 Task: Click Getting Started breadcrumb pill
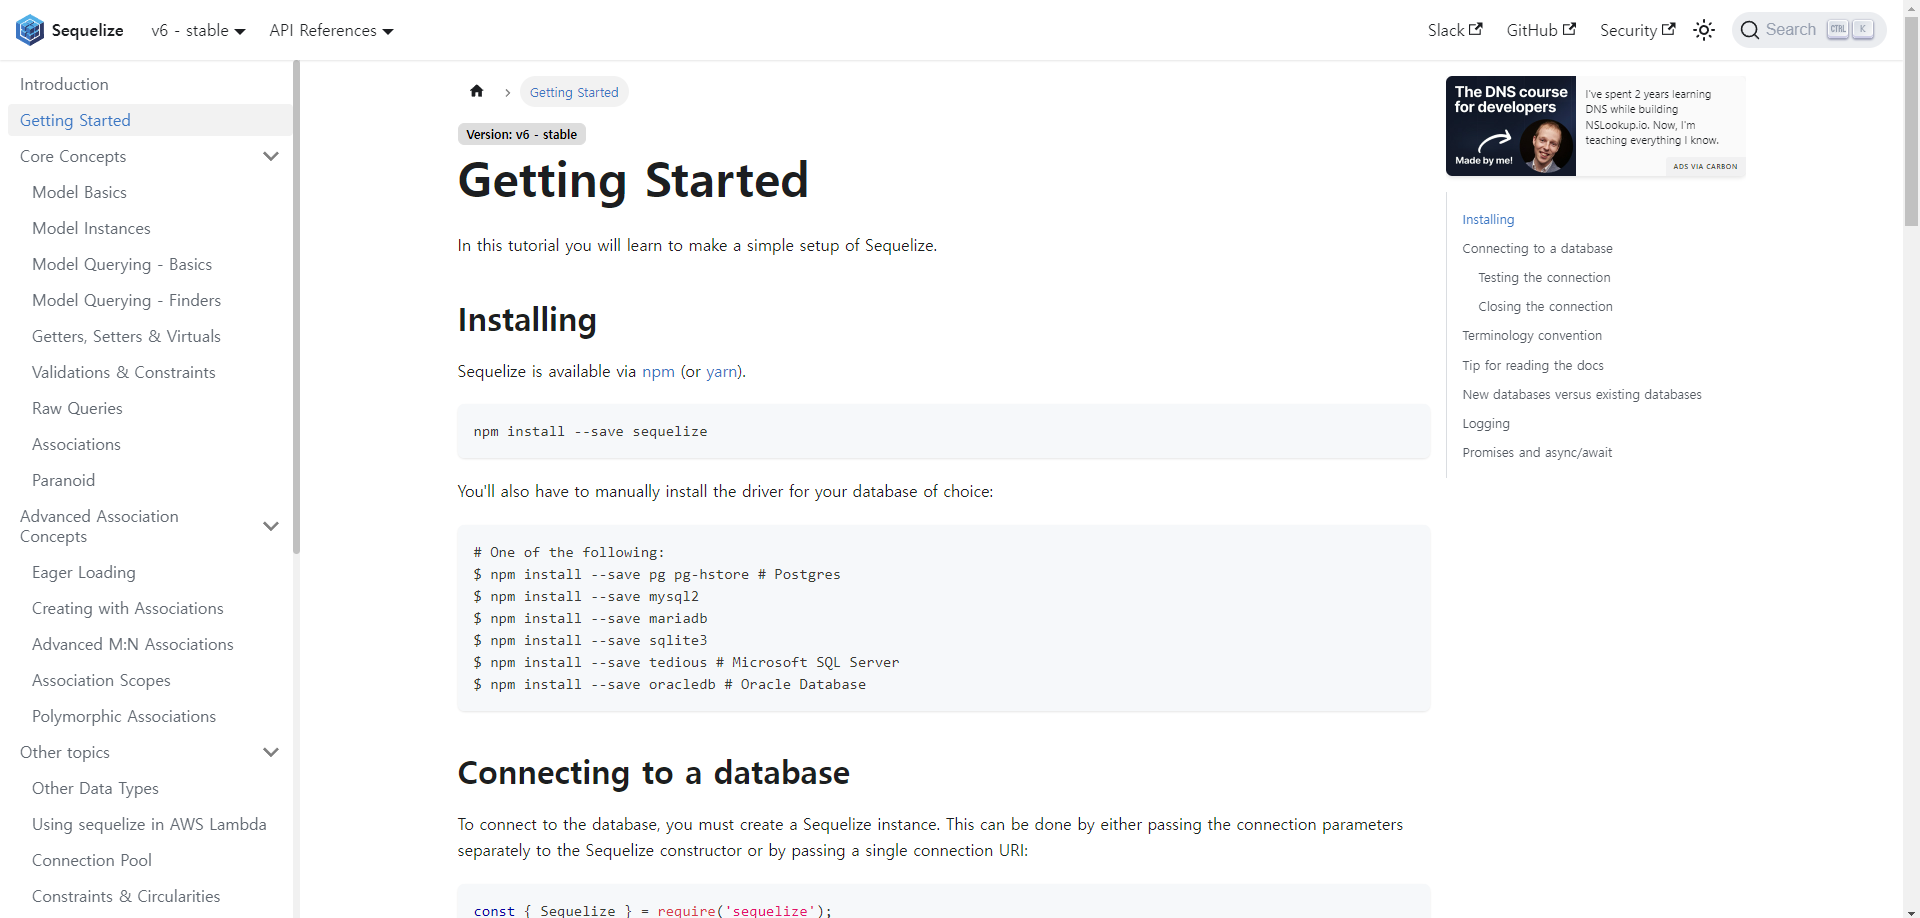[574, 92]
